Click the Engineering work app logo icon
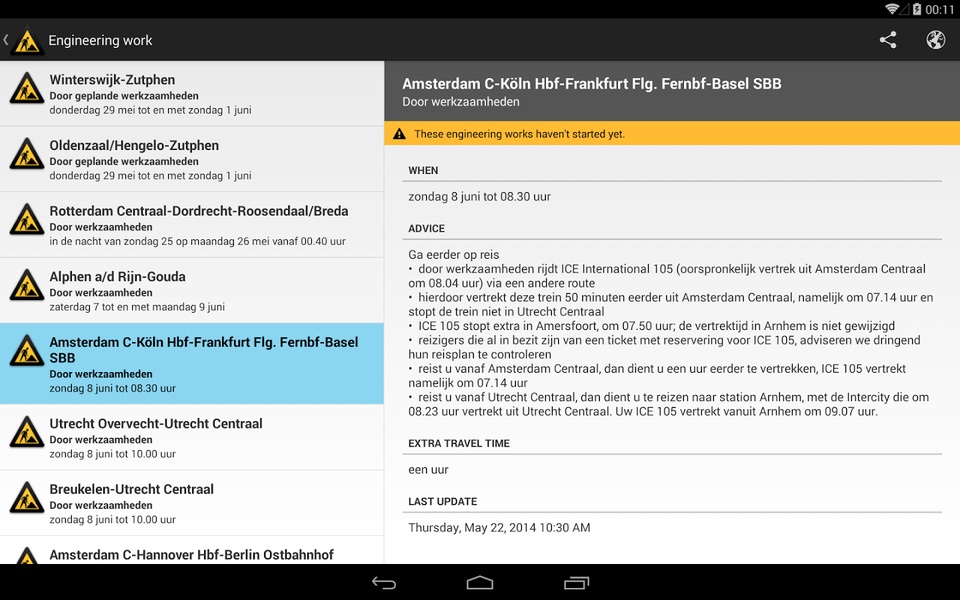 tap(27, 40)
